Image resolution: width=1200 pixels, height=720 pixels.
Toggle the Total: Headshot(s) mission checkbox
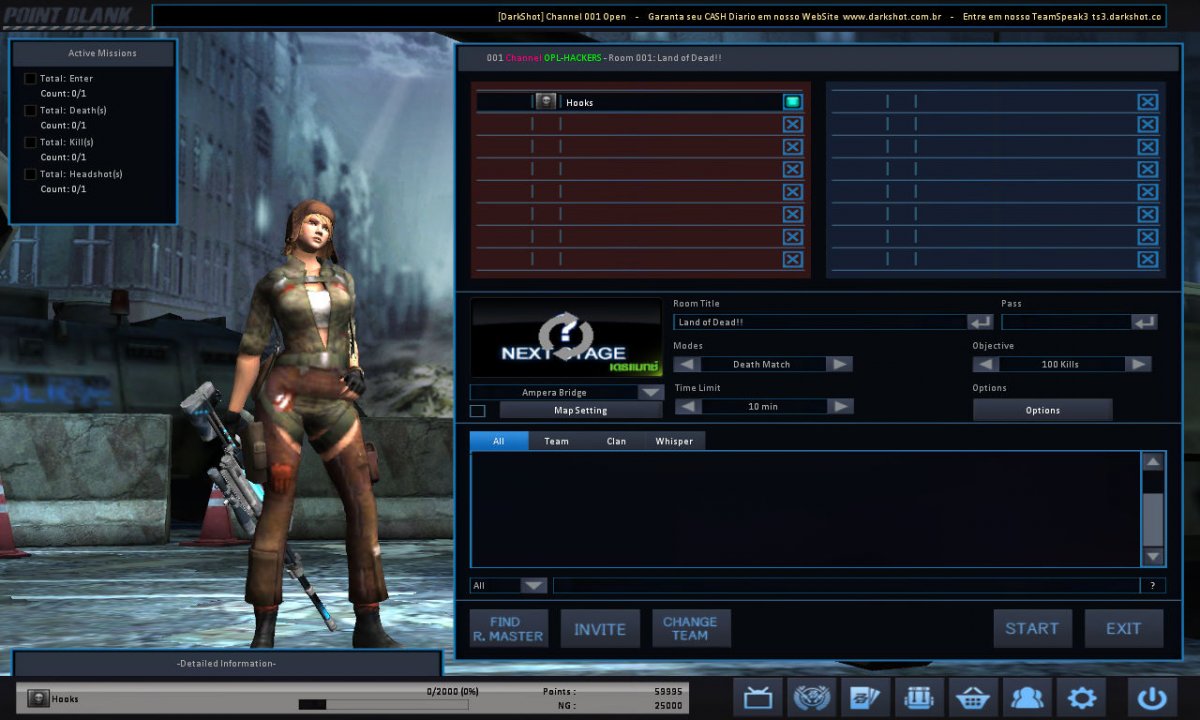[x=30, y=174]
